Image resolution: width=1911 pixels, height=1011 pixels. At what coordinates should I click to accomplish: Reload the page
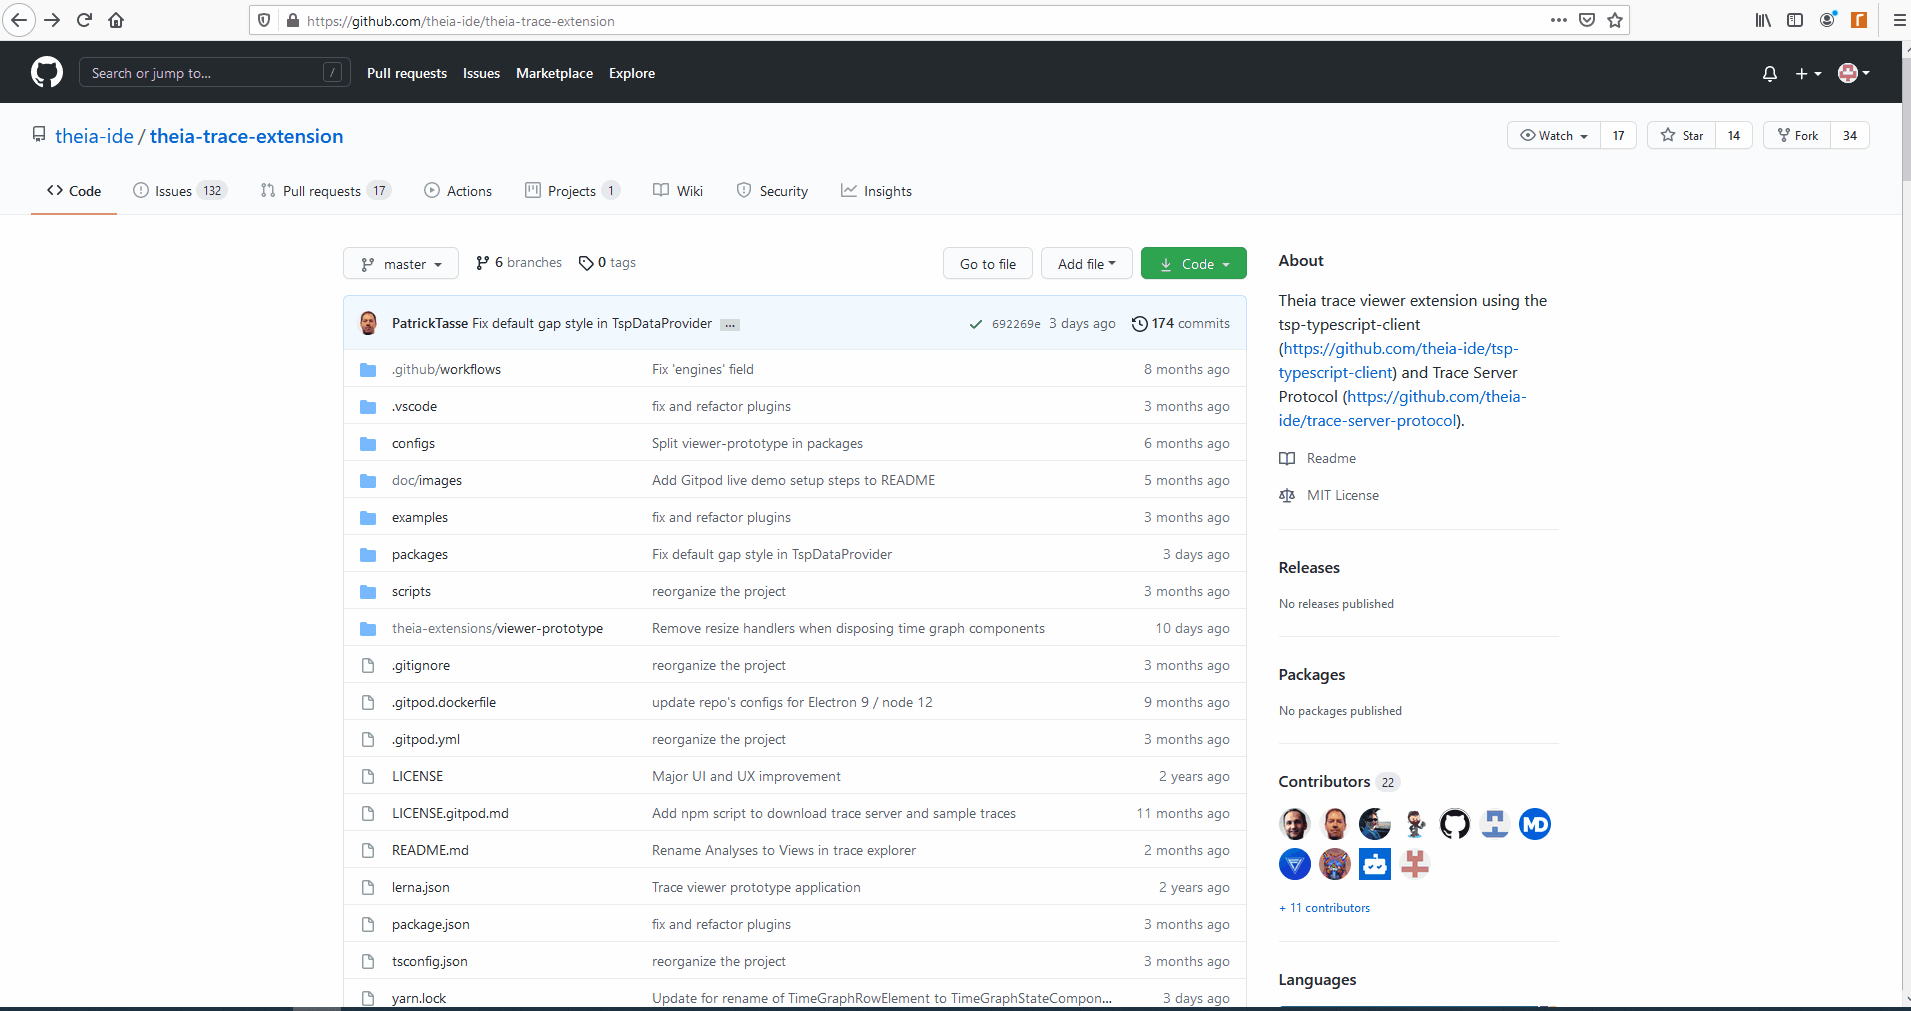(84, 20)
